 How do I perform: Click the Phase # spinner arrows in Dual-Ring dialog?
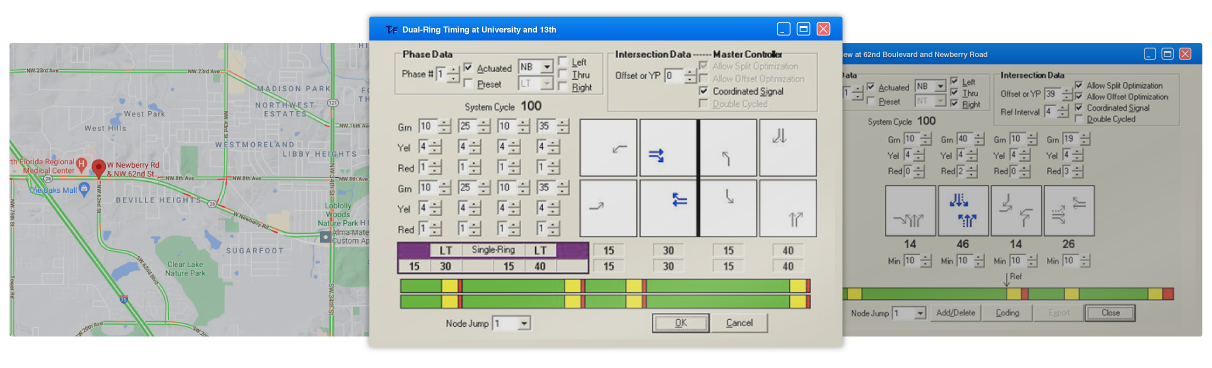coord(453,74)
